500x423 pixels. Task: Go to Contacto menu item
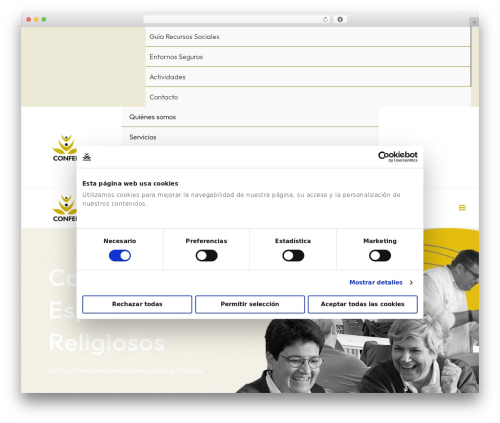pyautogui.click(x=308, y=97)
